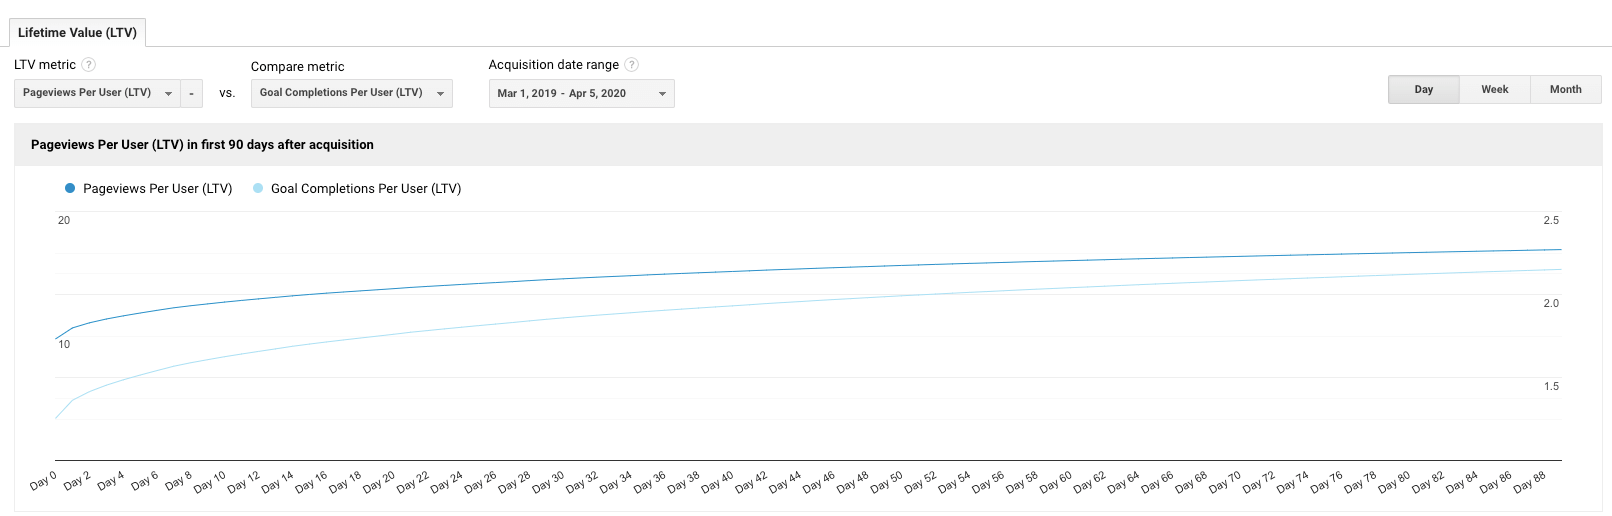Image resolution: width=1612 pixels, height=516 pixels.
Task: Switch chart granularity to Day
Action: point(1424,89)
